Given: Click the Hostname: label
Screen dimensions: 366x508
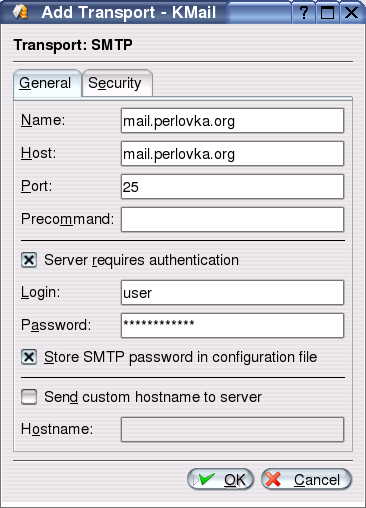Looking at the screenshot, I should click(x=57, y=429).
